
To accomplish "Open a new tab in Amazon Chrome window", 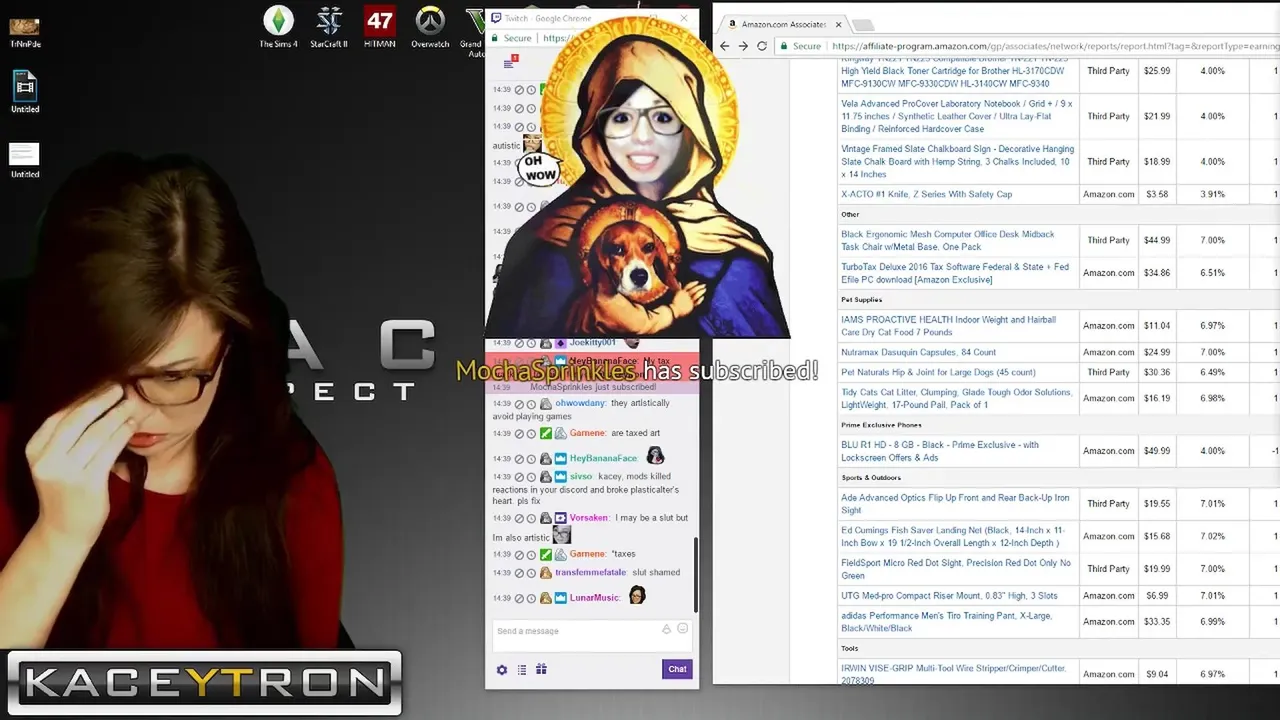I will (864, 24).
